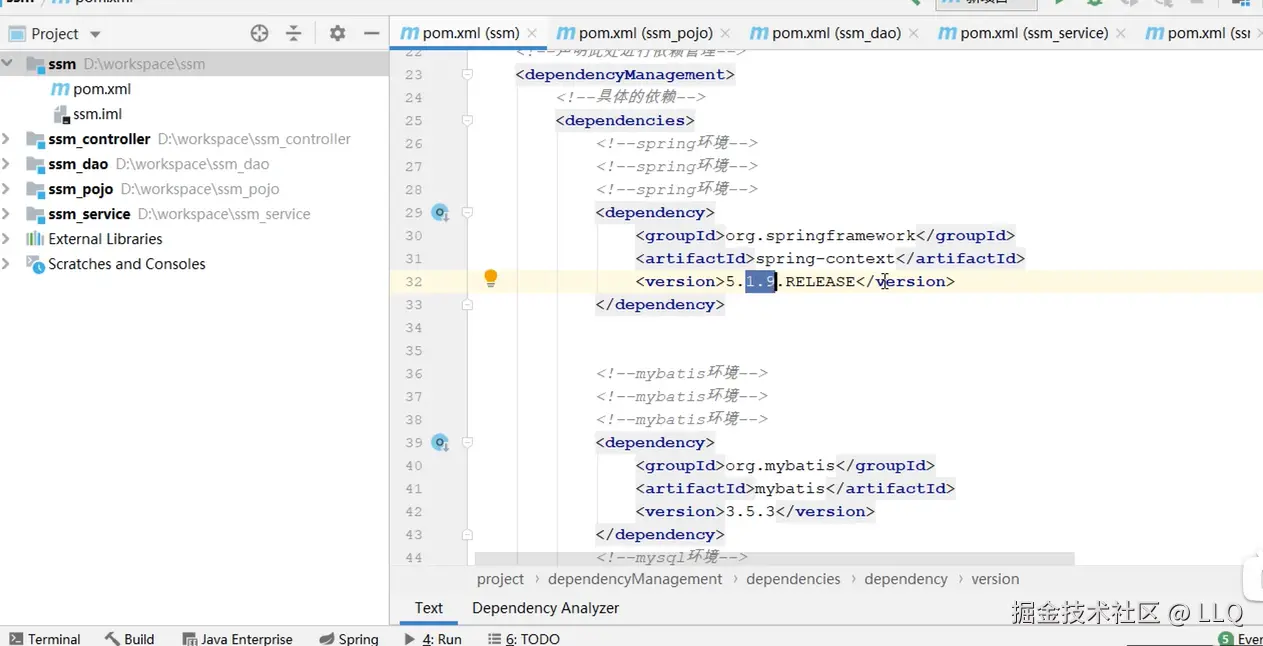Select Scratches and Consoles in the tree
Screen dimensions: 1263x646
(x=194, y=264)
